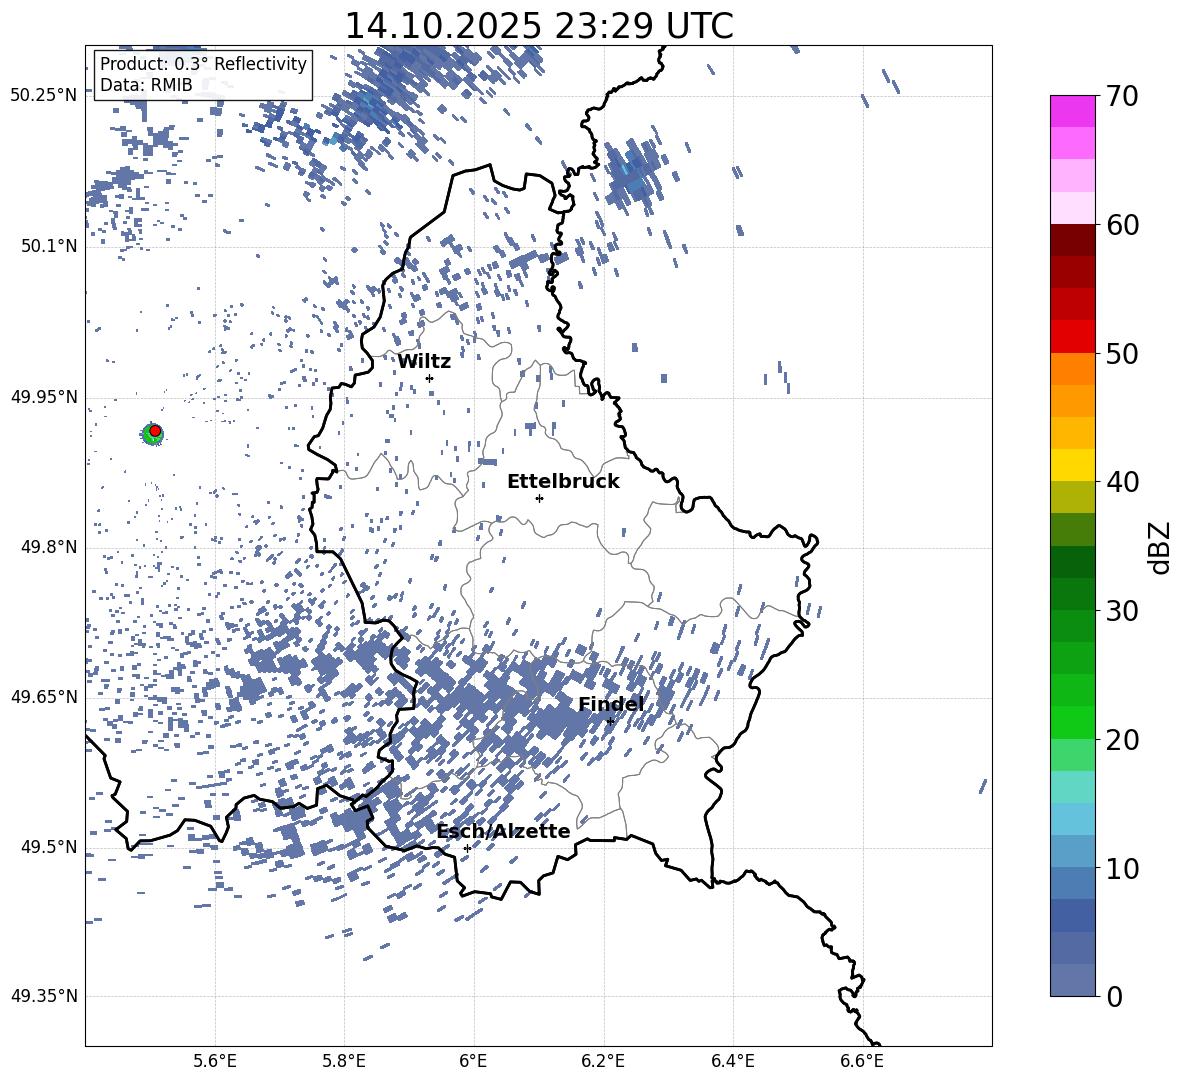Click the dBZ colorbar axis label
This screenshot has width=1184, height=1081.
click(x=1159, y=547)
